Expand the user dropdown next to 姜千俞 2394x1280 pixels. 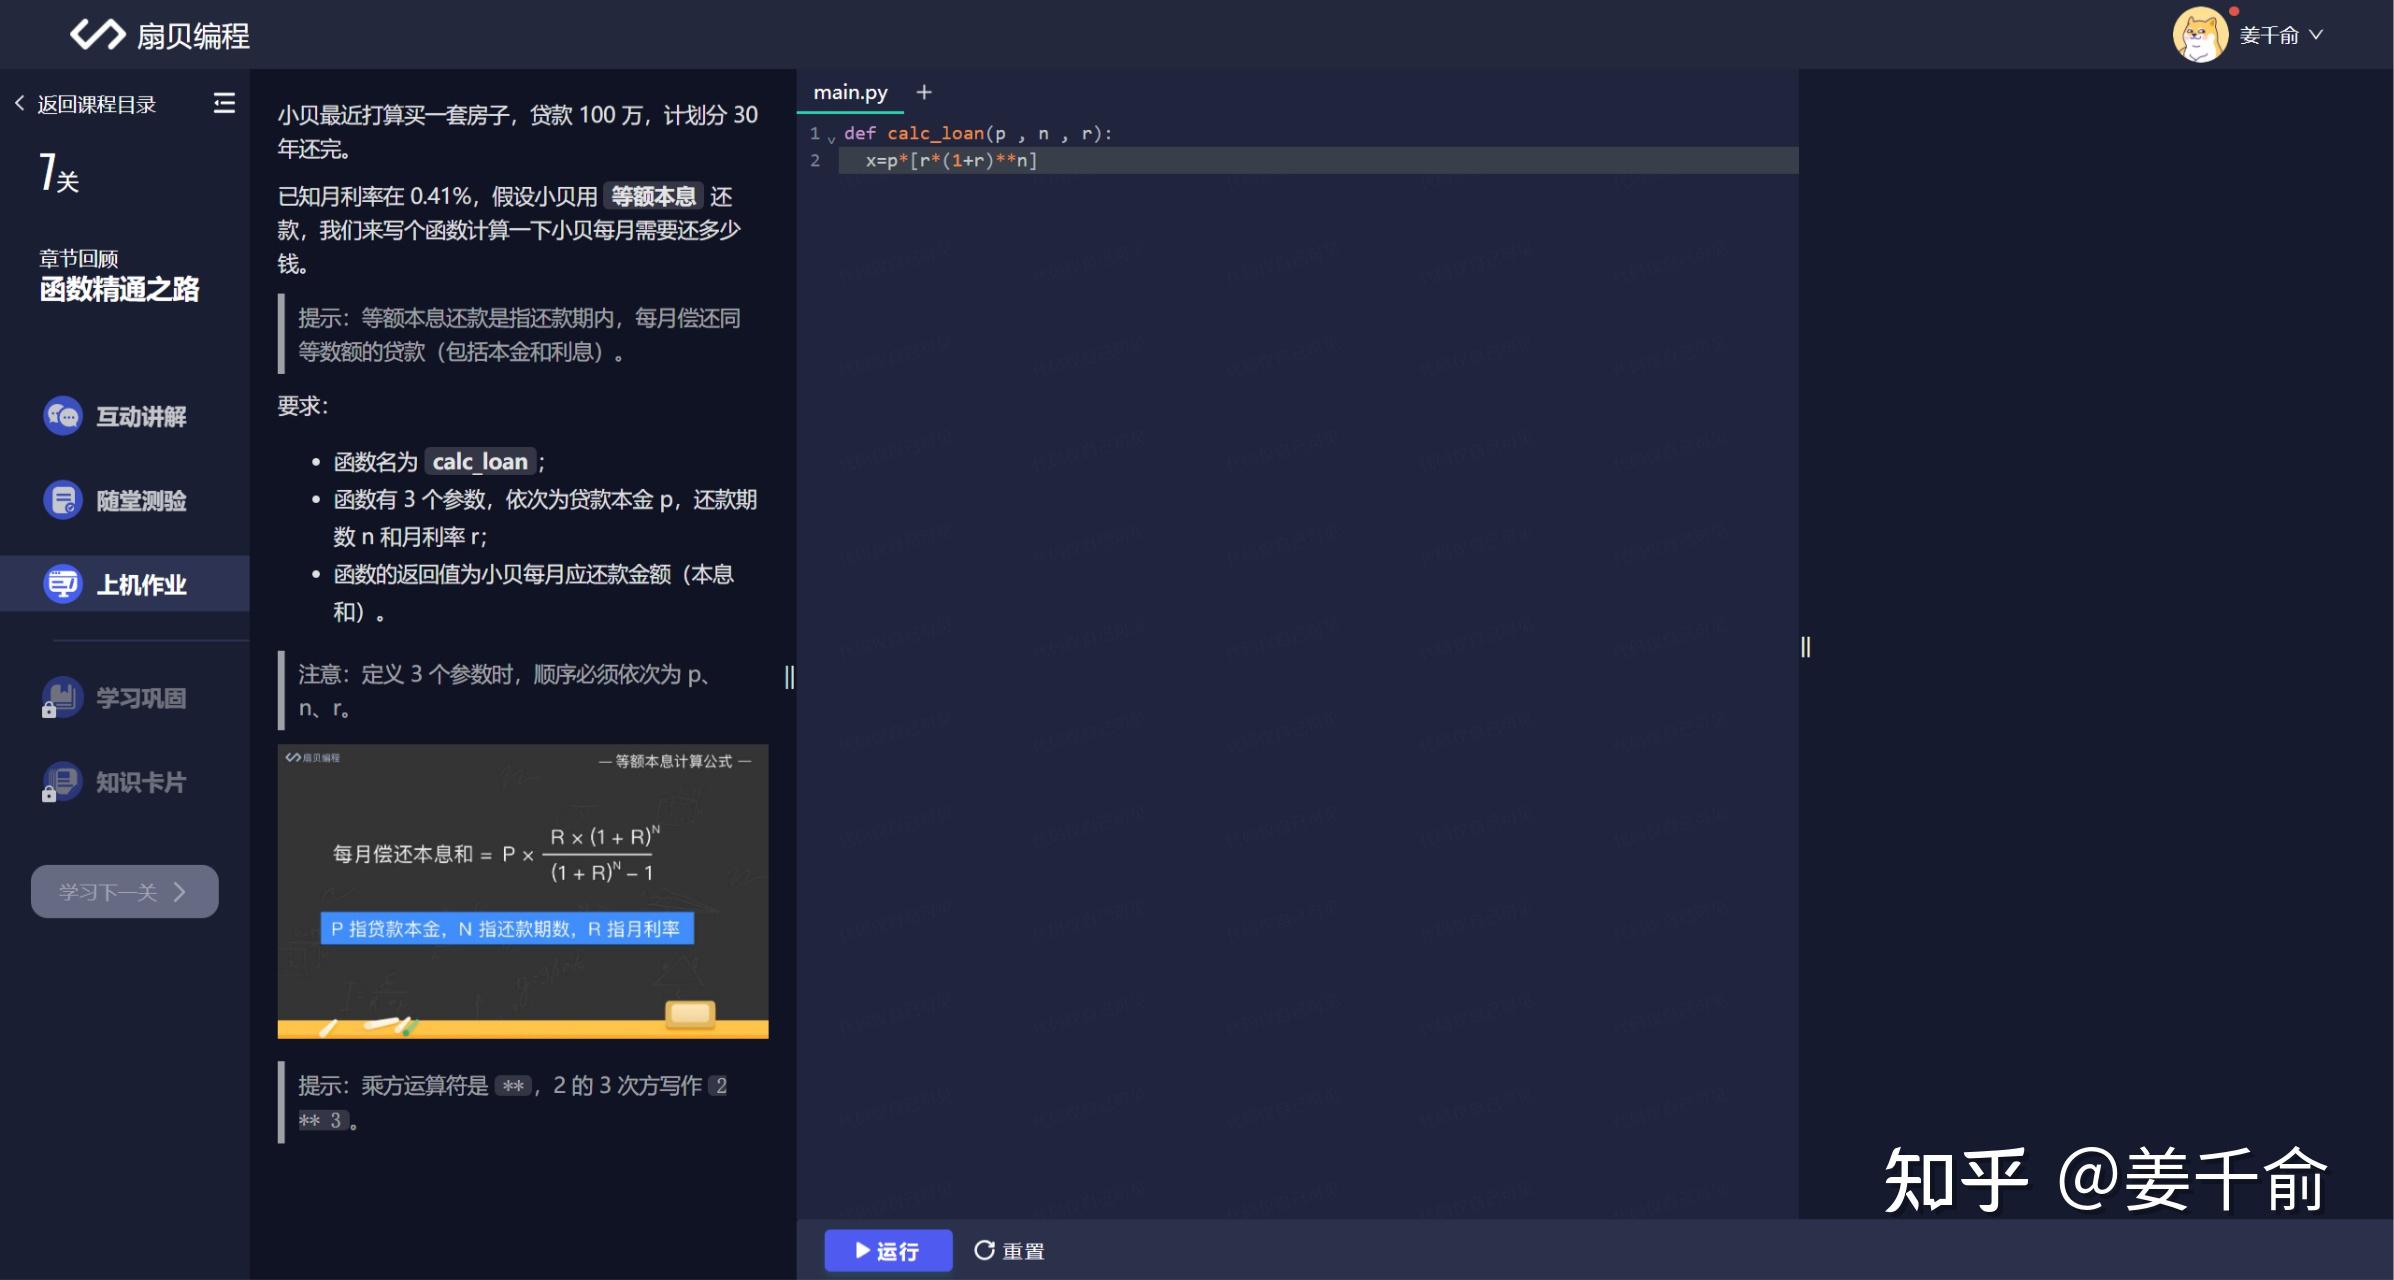(2316, 35)
